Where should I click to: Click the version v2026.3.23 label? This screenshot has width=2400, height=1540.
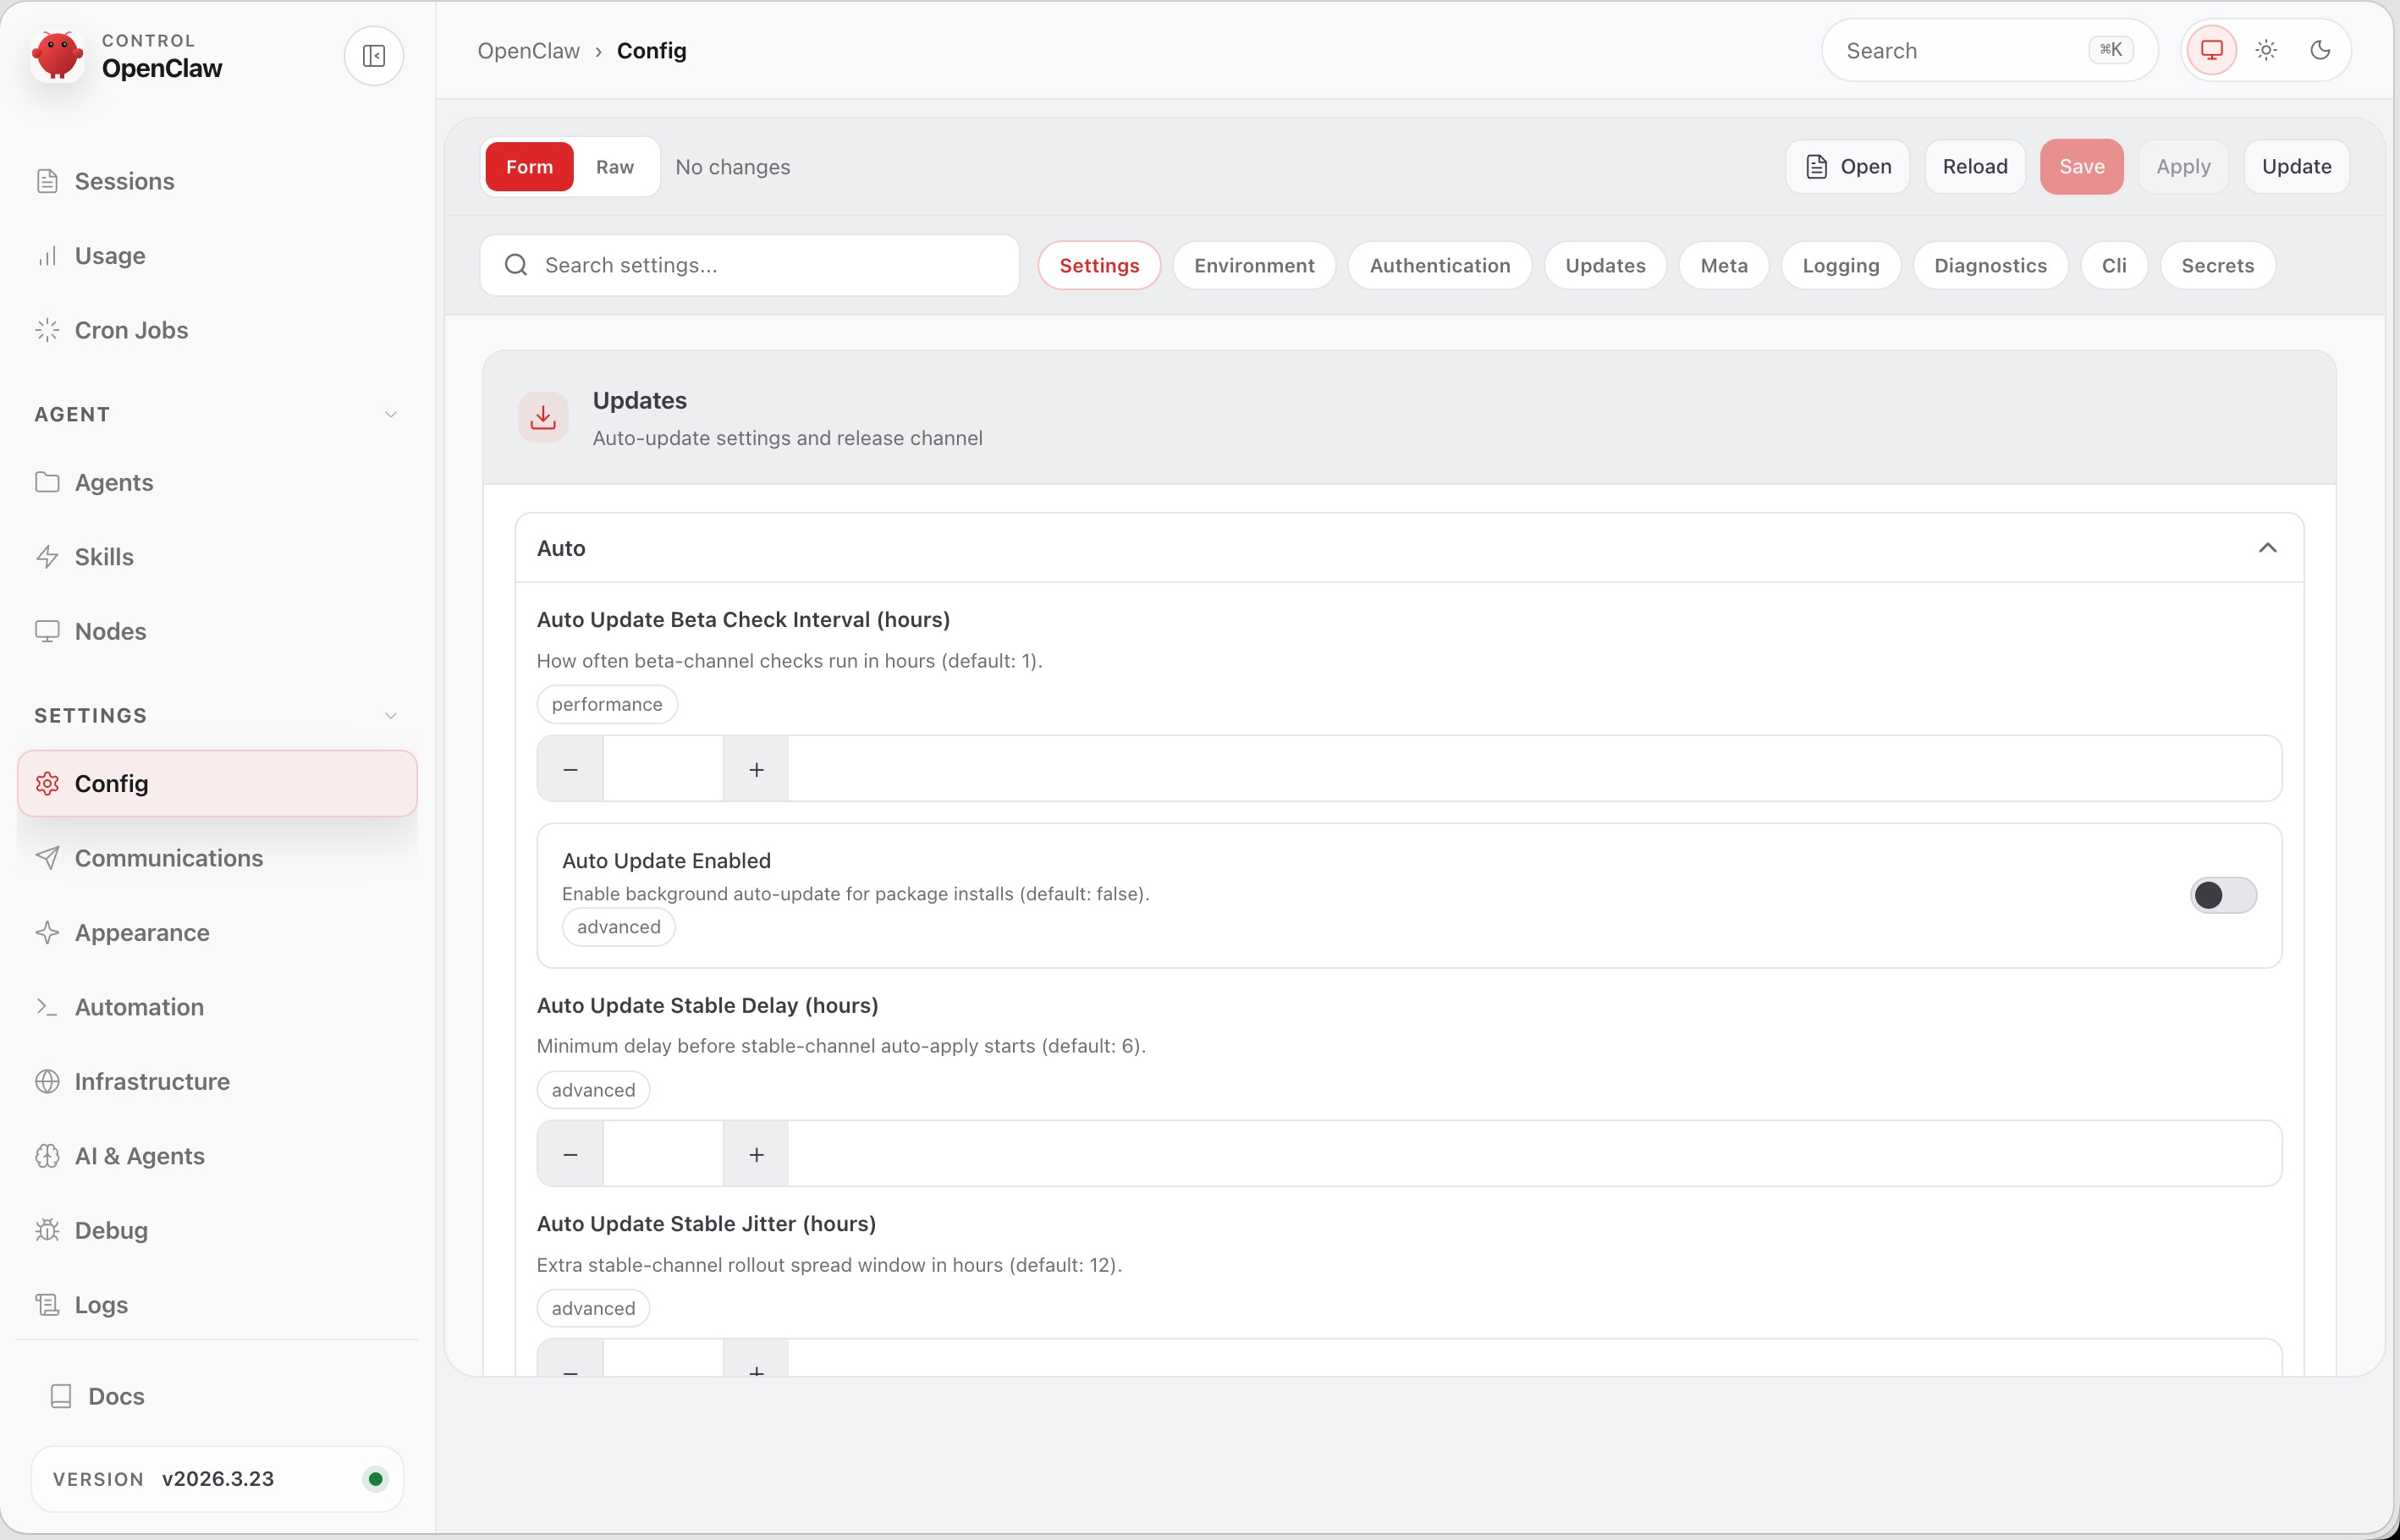coord(218,1479)
